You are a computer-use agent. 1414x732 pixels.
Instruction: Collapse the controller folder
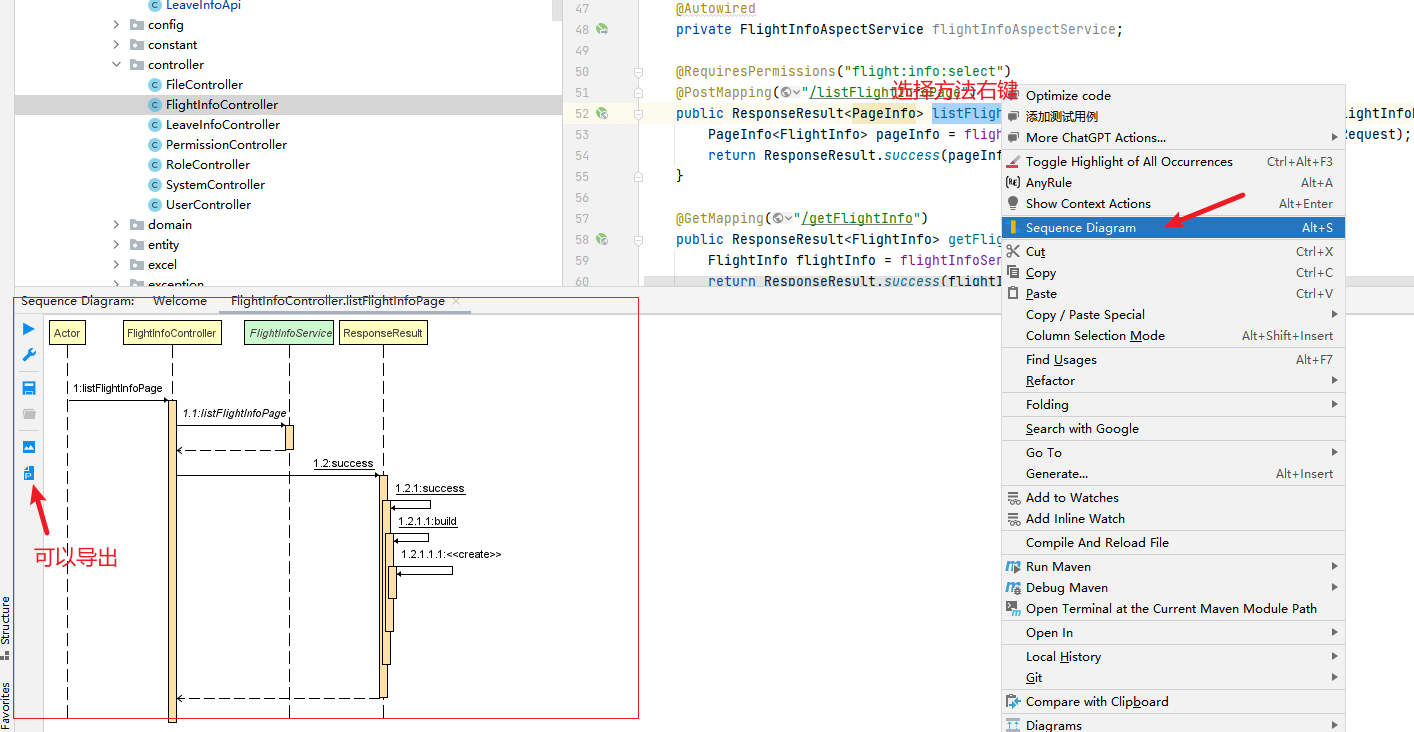(x=117, y=65)
